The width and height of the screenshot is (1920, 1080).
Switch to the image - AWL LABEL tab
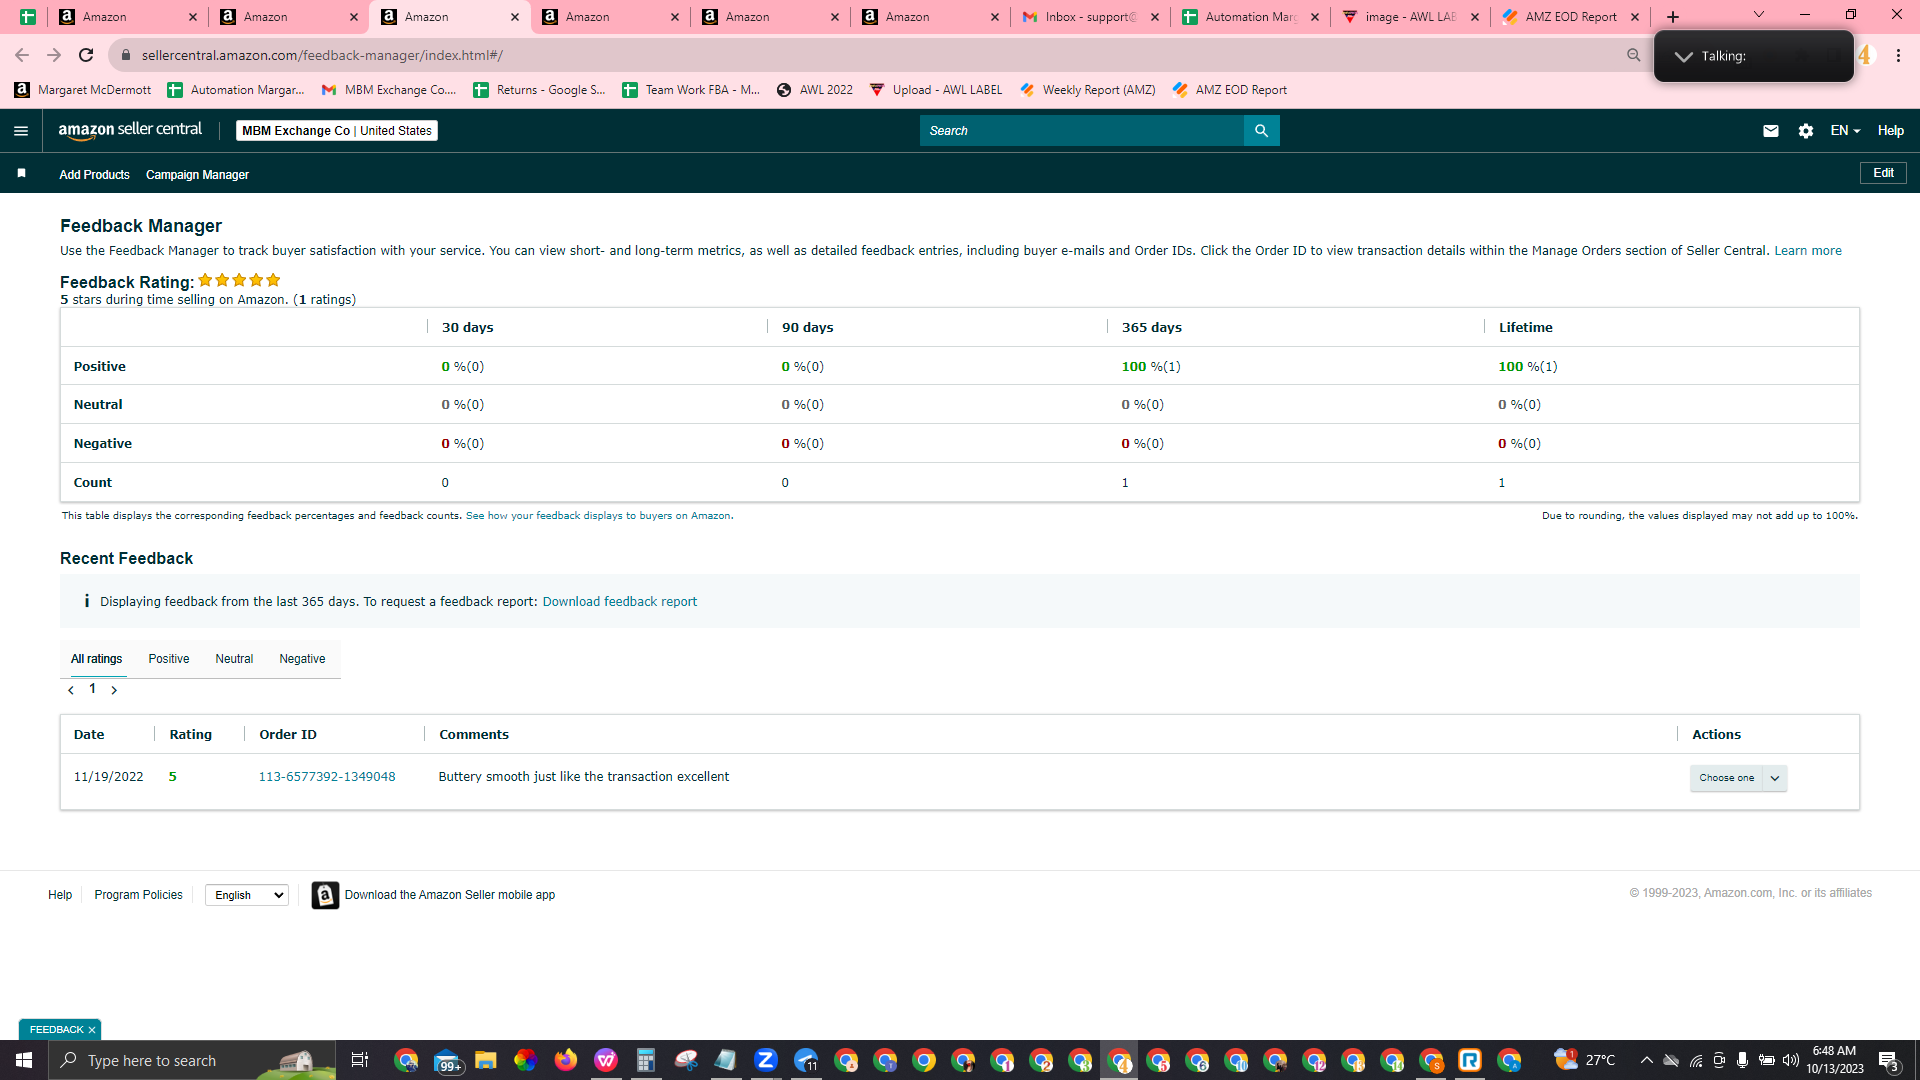[x=1410, y=17]
